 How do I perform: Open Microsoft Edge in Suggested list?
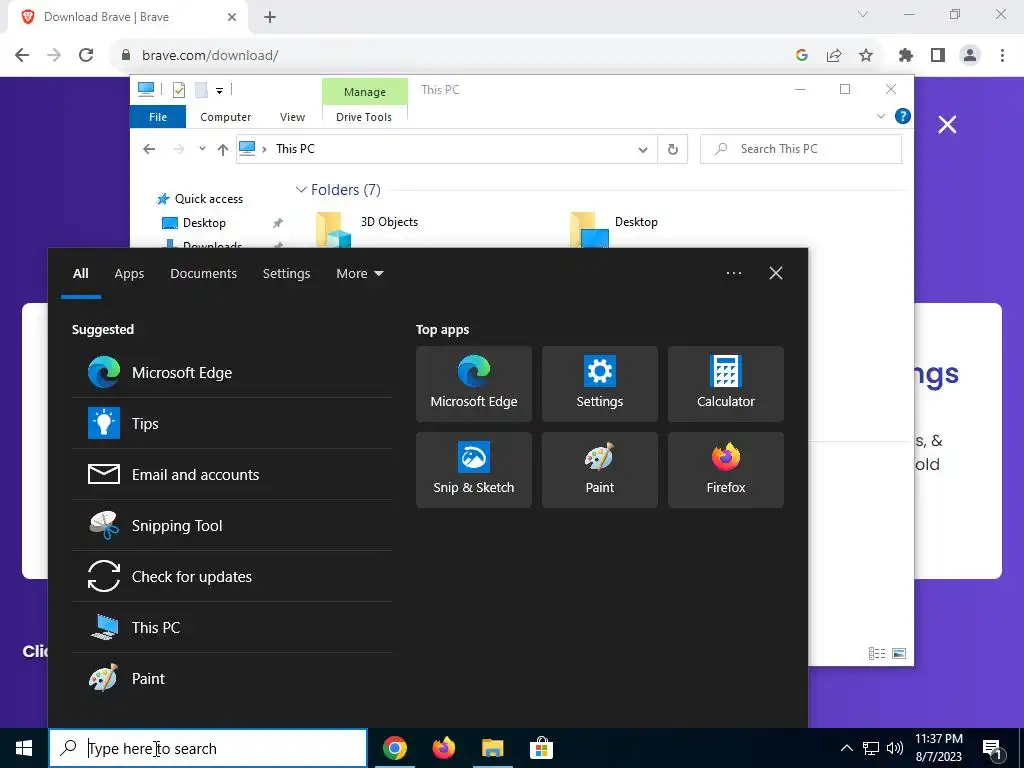click(232, 372)
